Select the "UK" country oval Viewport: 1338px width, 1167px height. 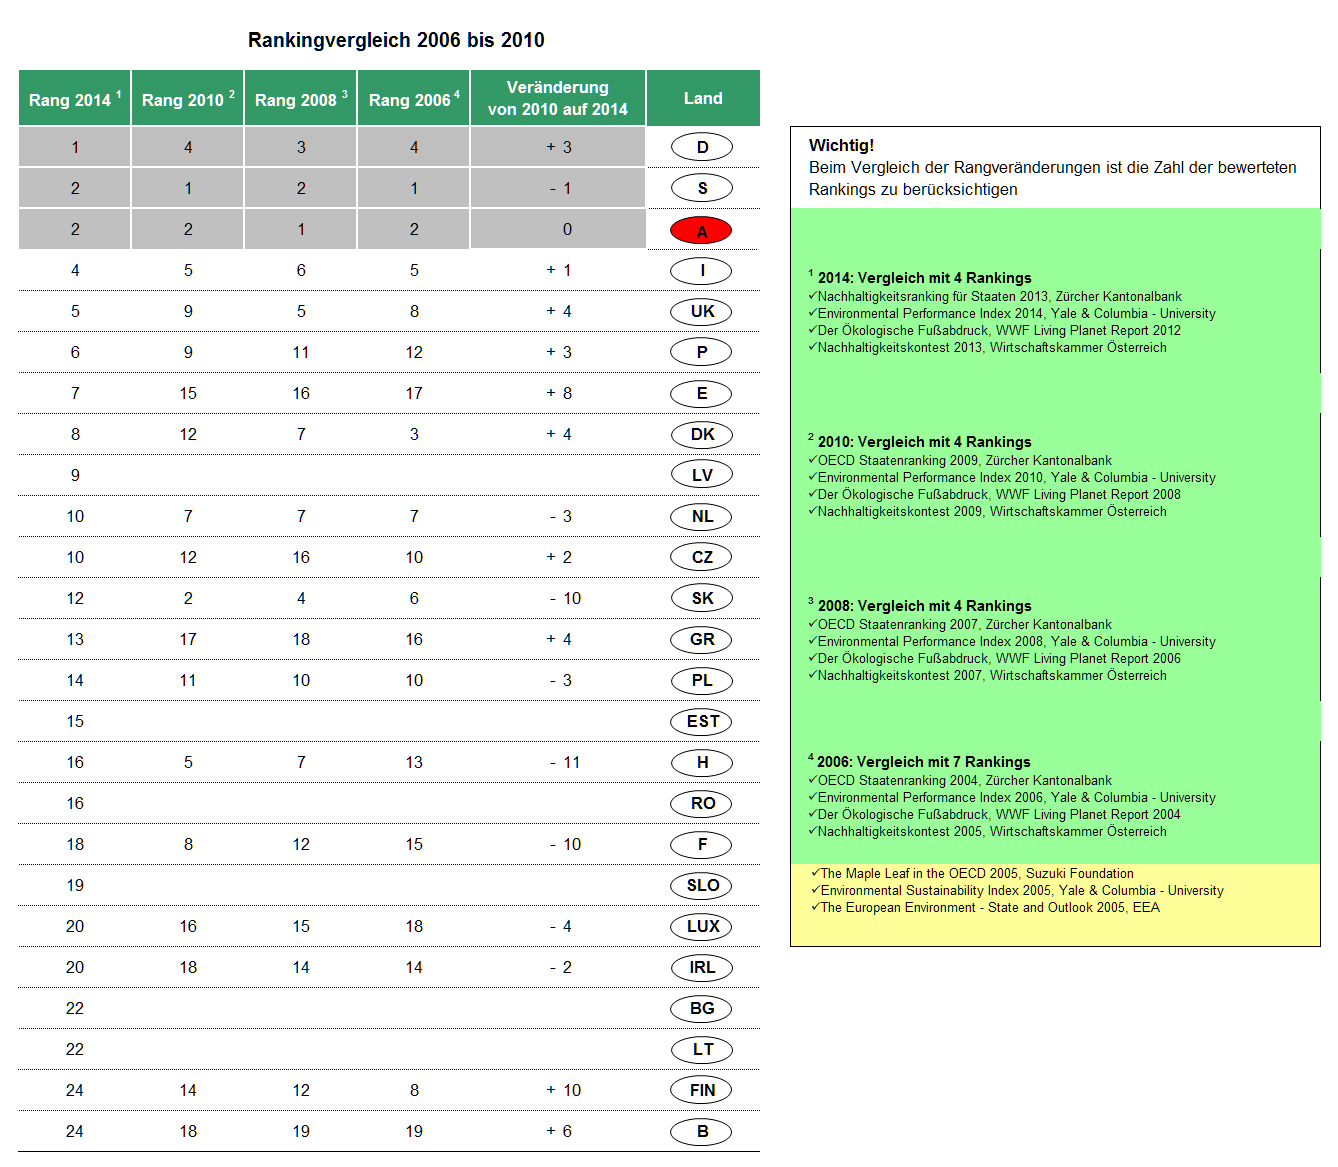701,311
